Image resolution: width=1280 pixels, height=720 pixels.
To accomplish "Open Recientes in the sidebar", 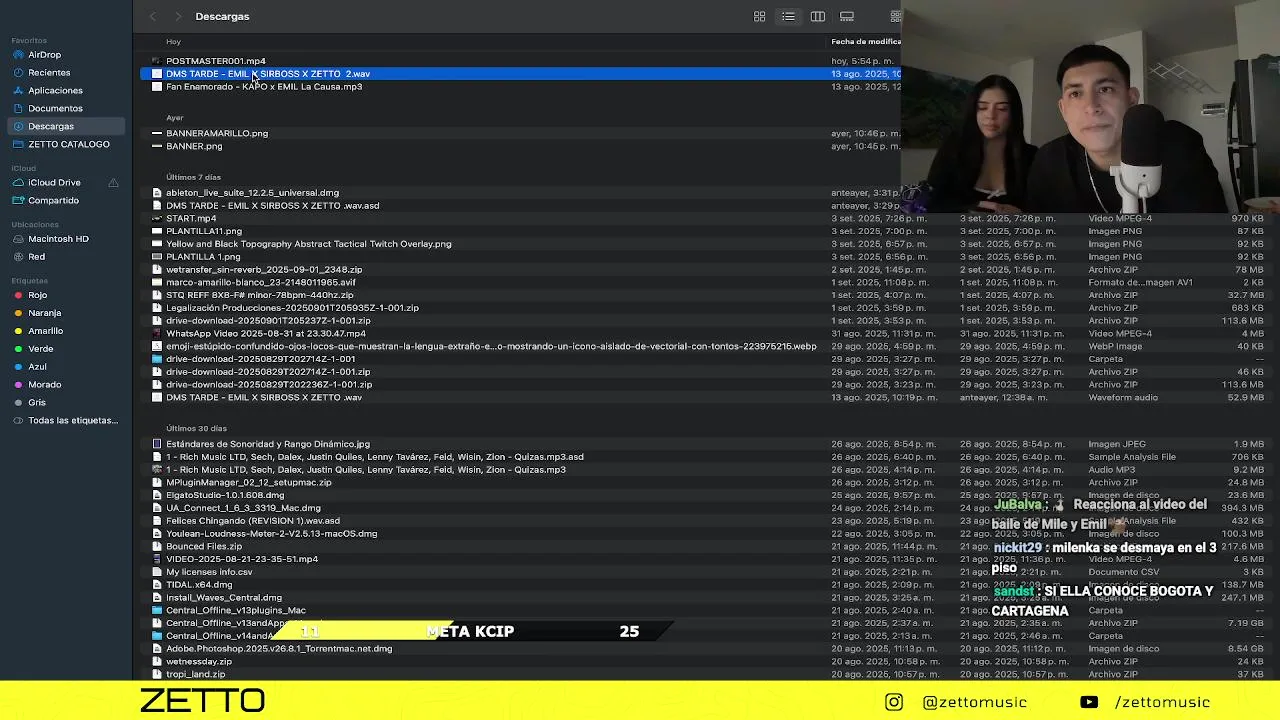I will (49, 72).
